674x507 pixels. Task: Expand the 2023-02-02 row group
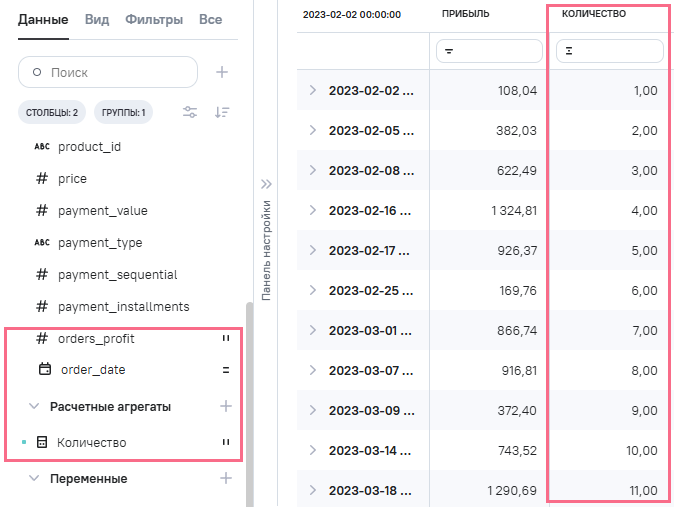(x=312, y=90)
